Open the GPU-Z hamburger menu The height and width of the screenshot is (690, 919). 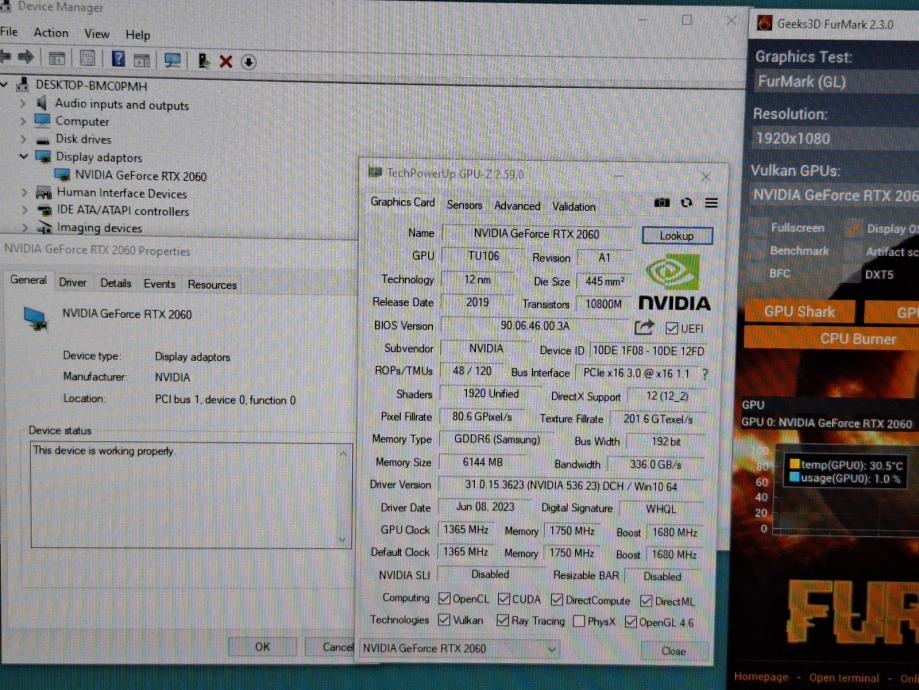[x=711, y=203]
